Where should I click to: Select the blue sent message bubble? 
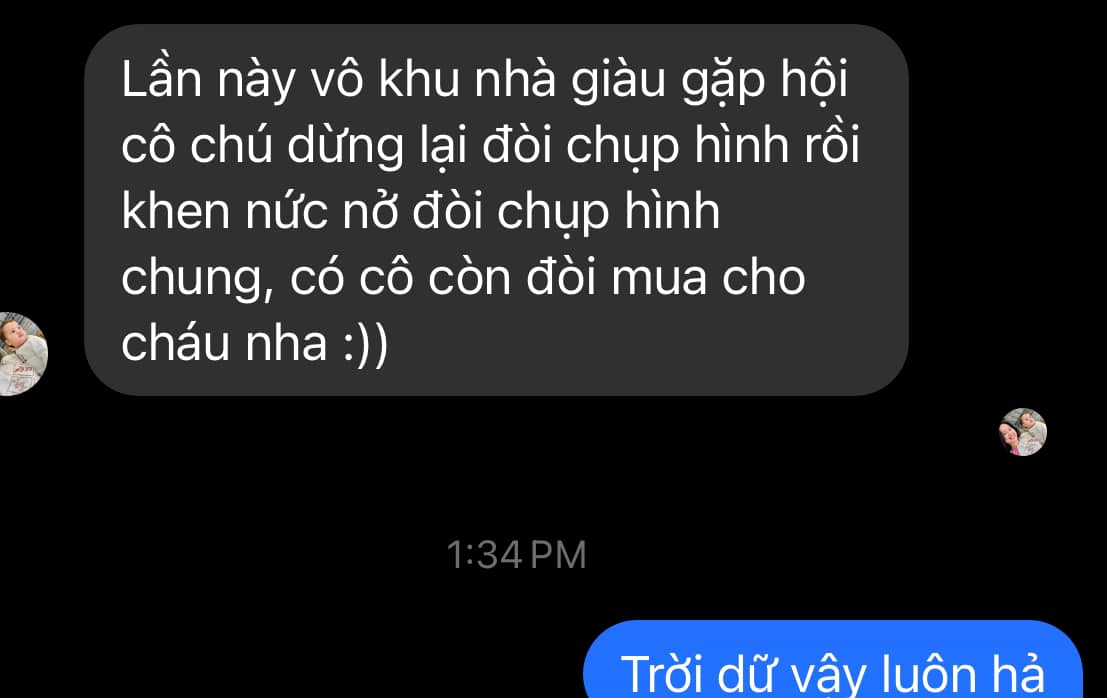coord(832,659)
